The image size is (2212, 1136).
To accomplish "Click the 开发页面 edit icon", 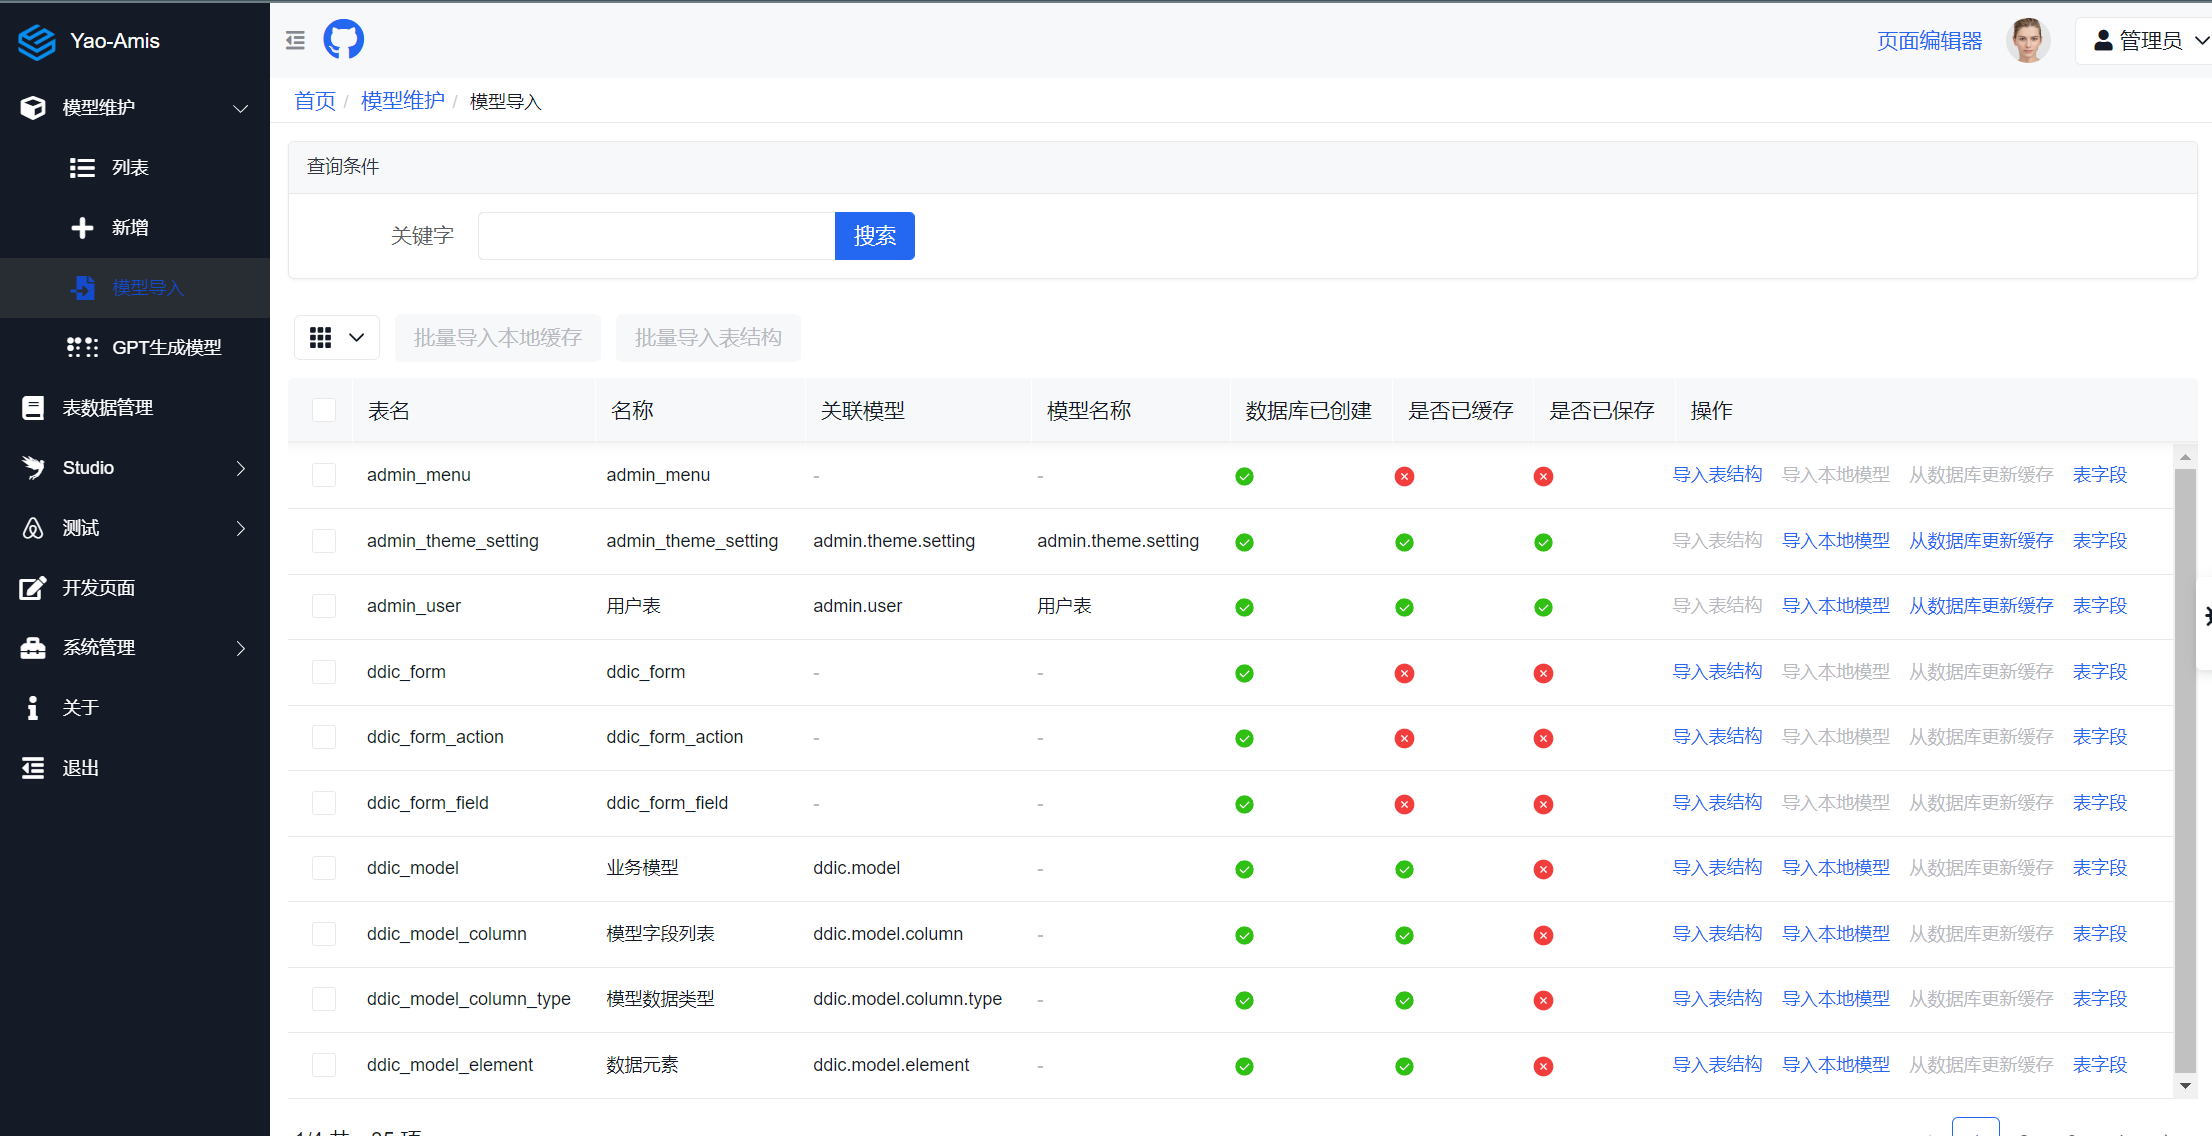I will pyautogui.click(x=33, y=587).
